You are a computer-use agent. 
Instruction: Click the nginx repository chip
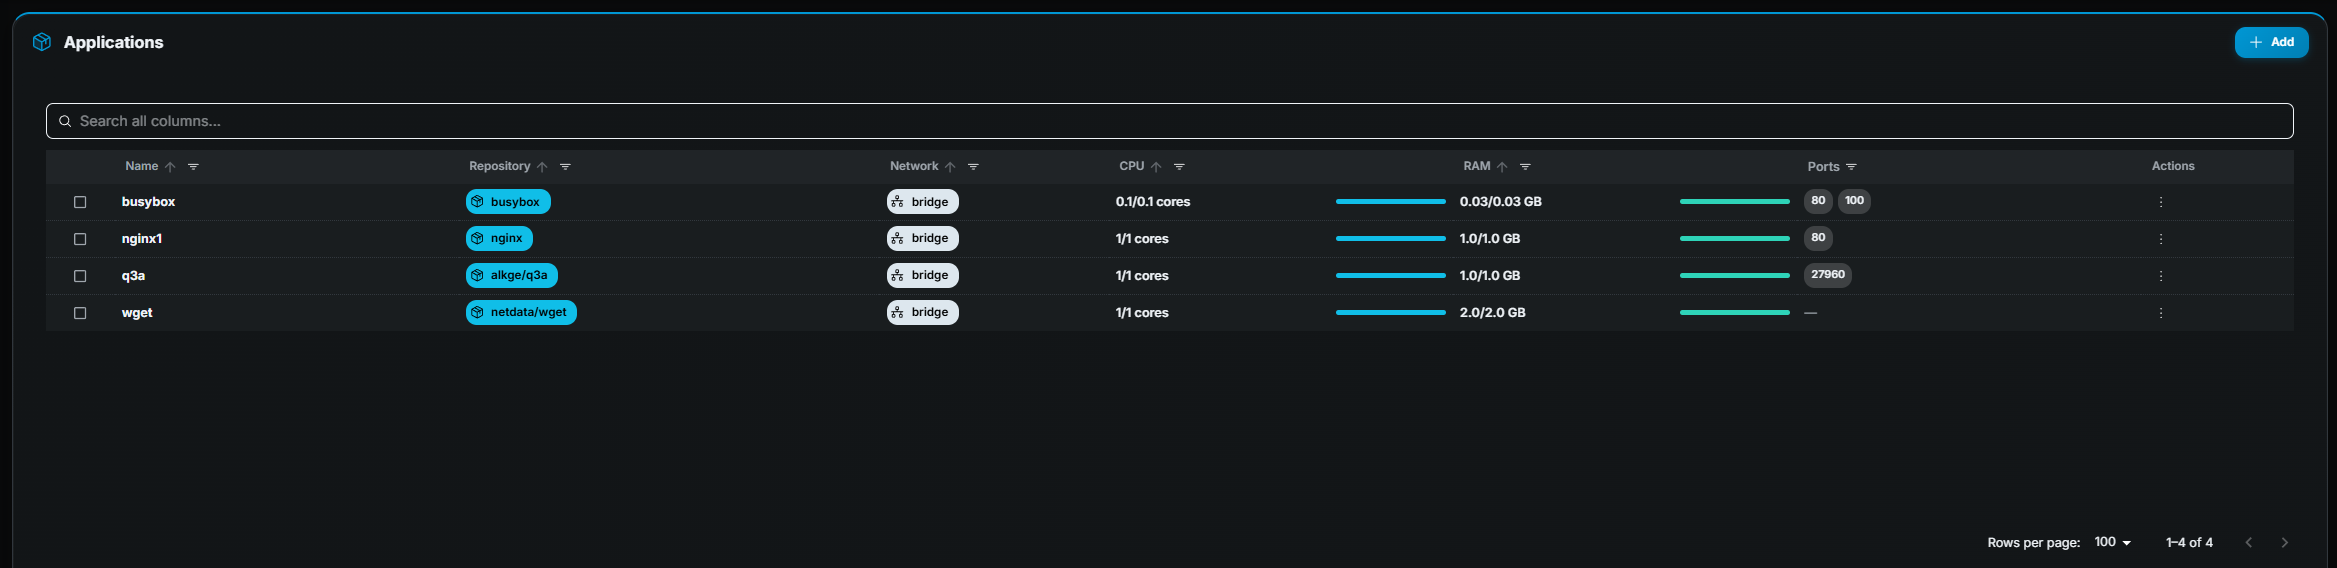click(x=499, y=238)
